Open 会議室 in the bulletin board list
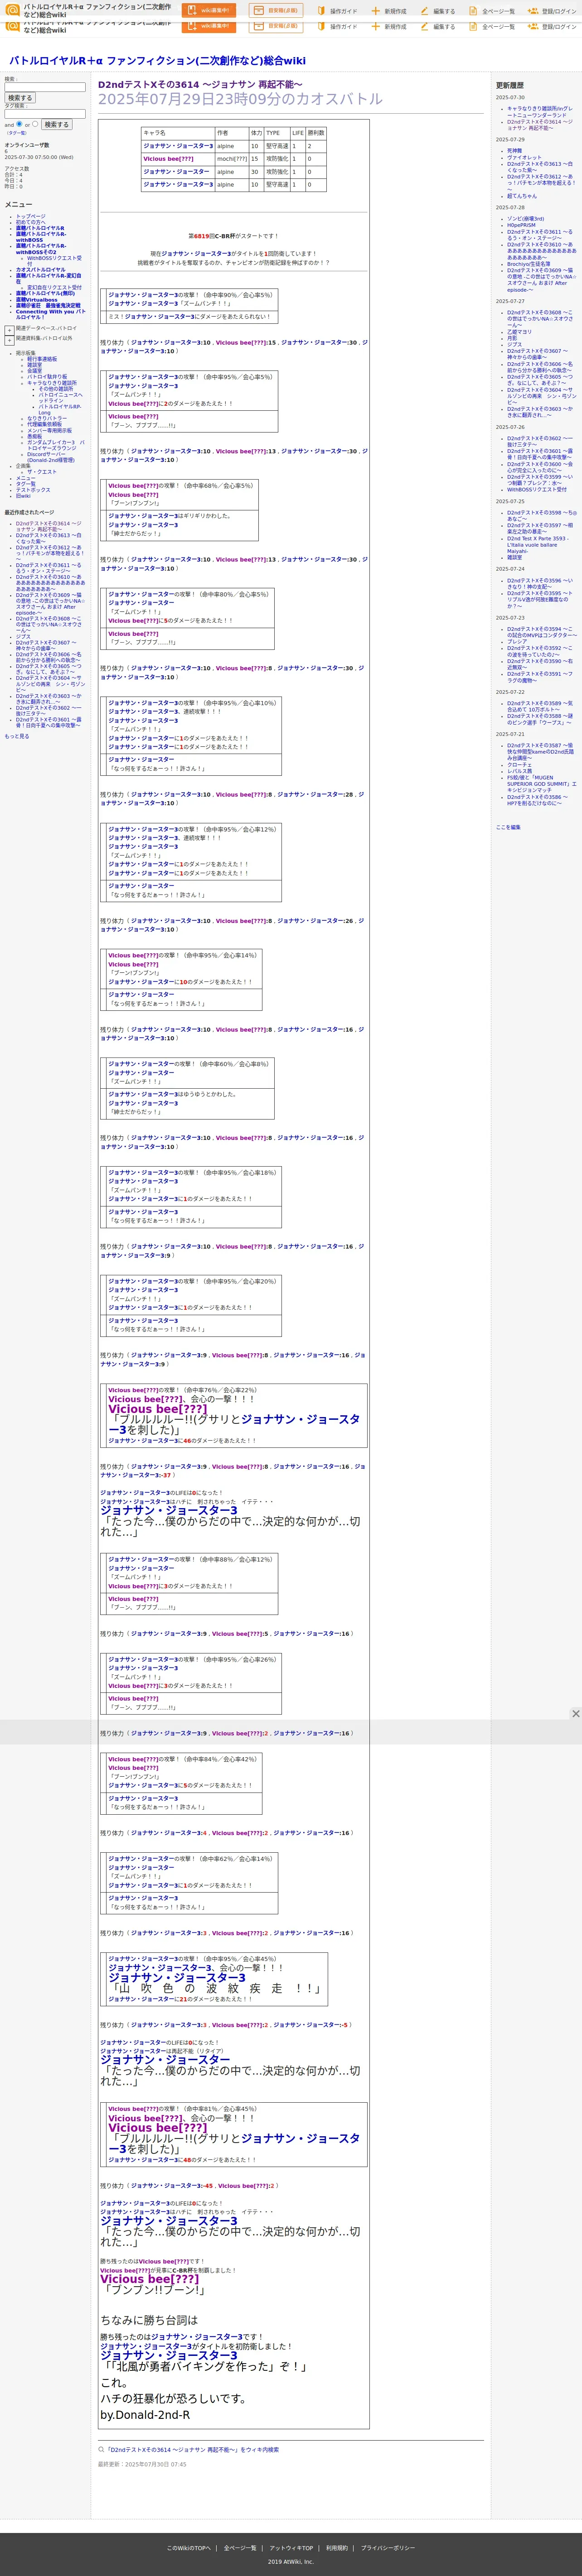582x2576 pixels. click(x=34, y=371)
